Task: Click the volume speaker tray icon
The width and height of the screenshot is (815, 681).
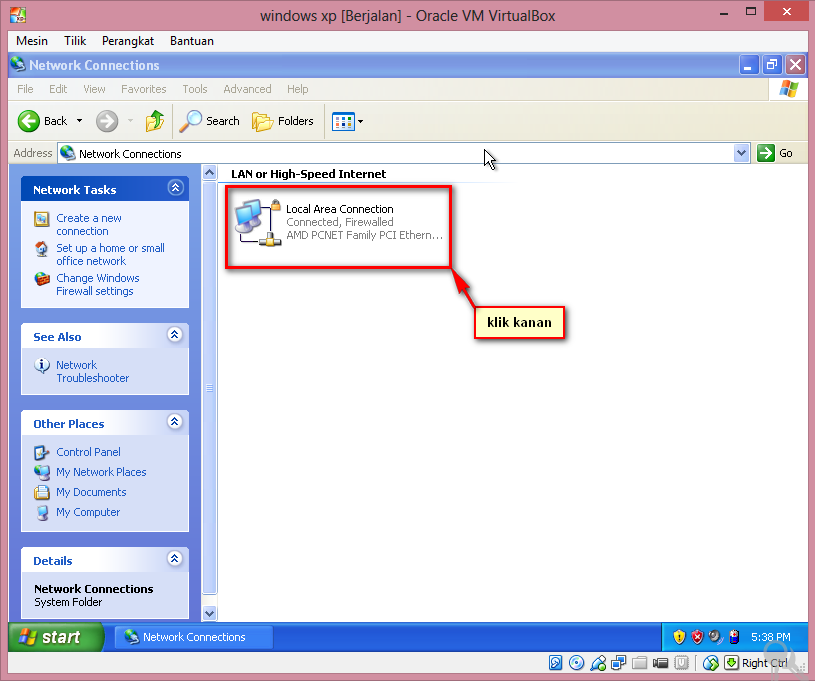Action: tap(716, 637)
